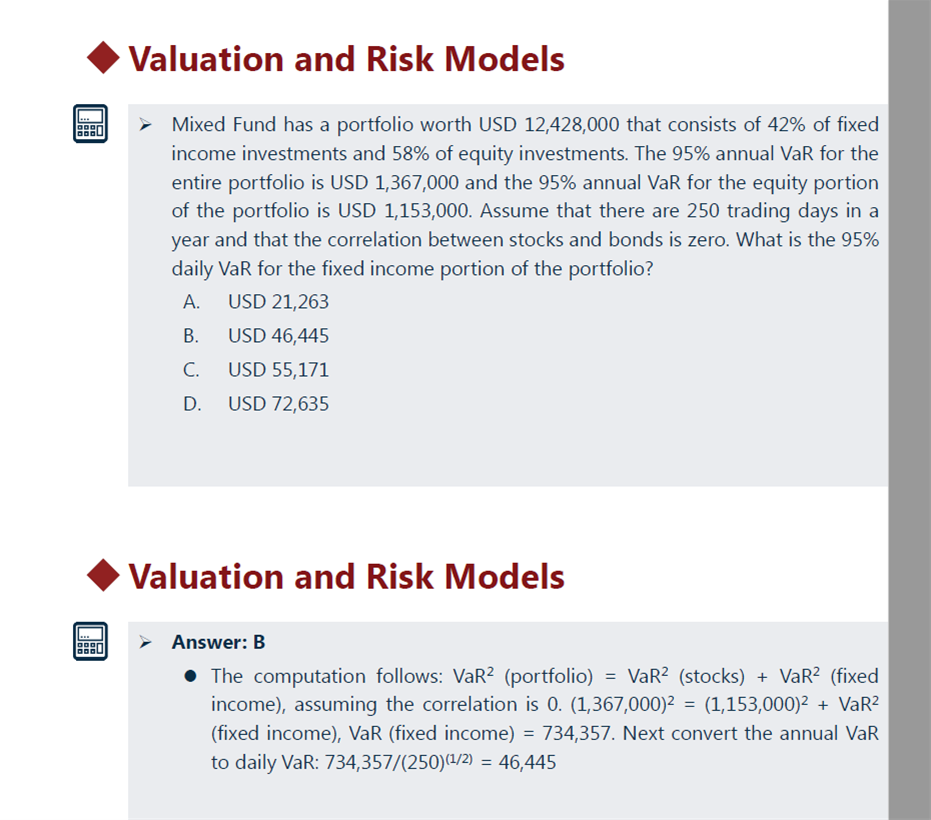Click the gray vertical scrollbar on the right
Image resolution: width=931 pixels, height=820 pixels.
(909, 400)
